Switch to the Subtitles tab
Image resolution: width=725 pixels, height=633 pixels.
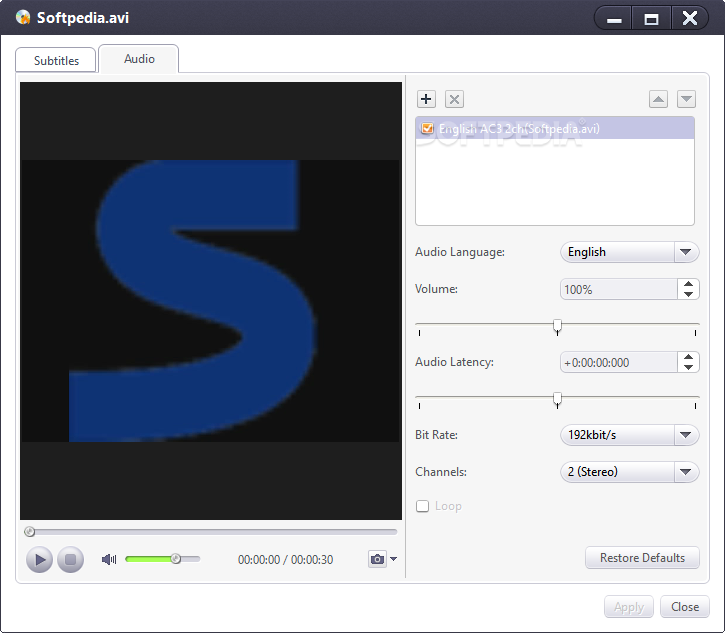pyautogui.click(x=56, y=61)
